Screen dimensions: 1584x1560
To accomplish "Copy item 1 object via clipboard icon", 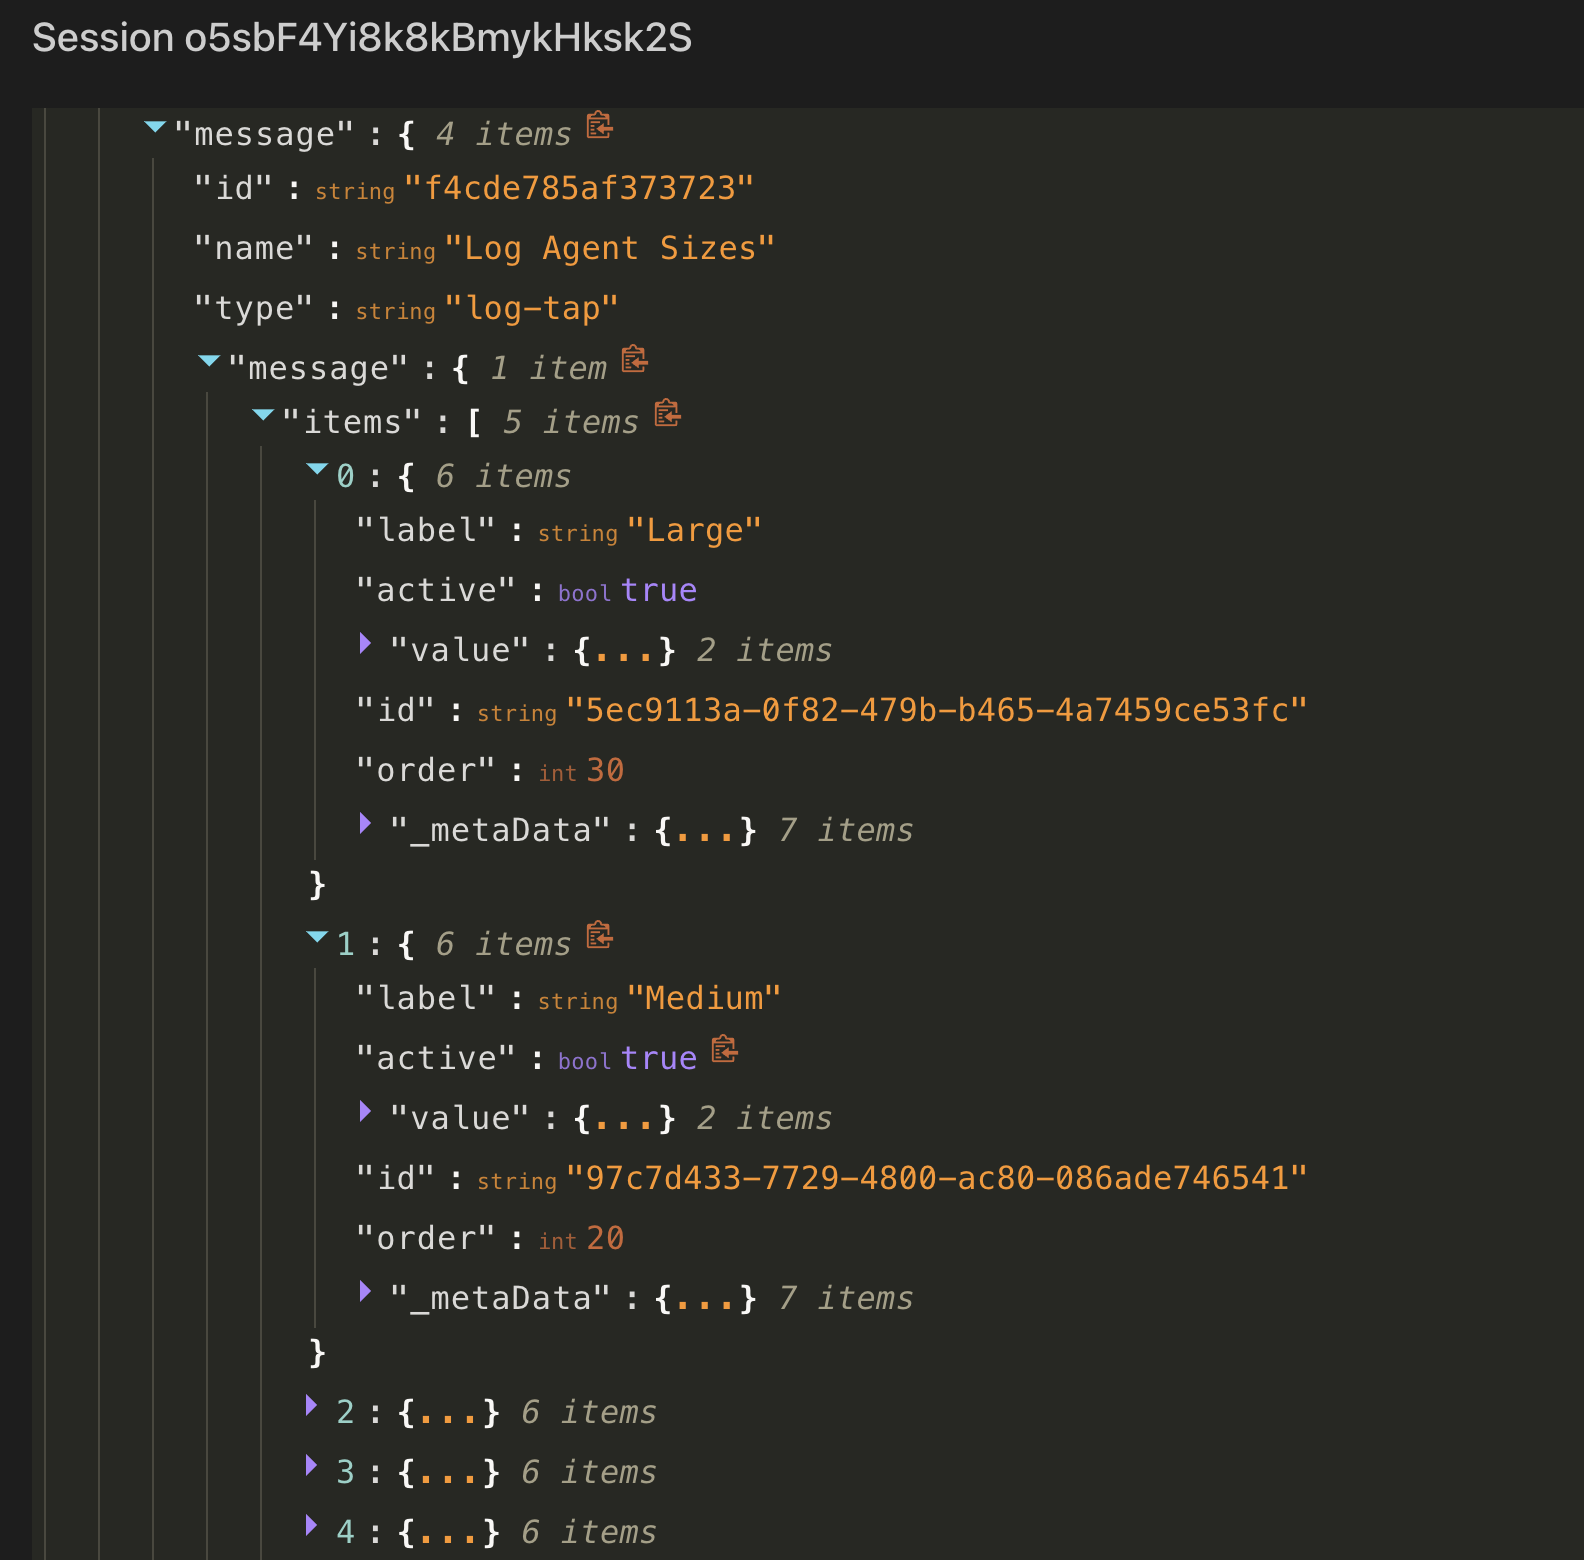I will [x=599, y=936].
